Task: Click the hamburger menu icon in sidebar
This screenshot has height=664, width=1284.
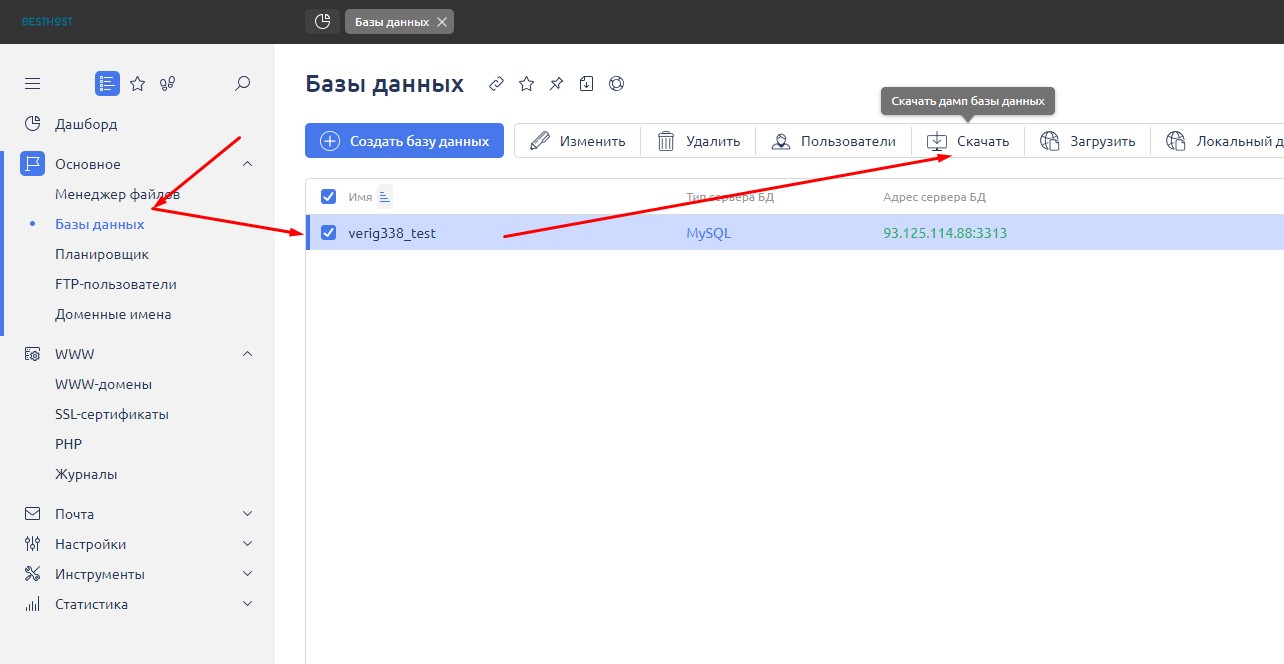Action: (x=33, y=84)
